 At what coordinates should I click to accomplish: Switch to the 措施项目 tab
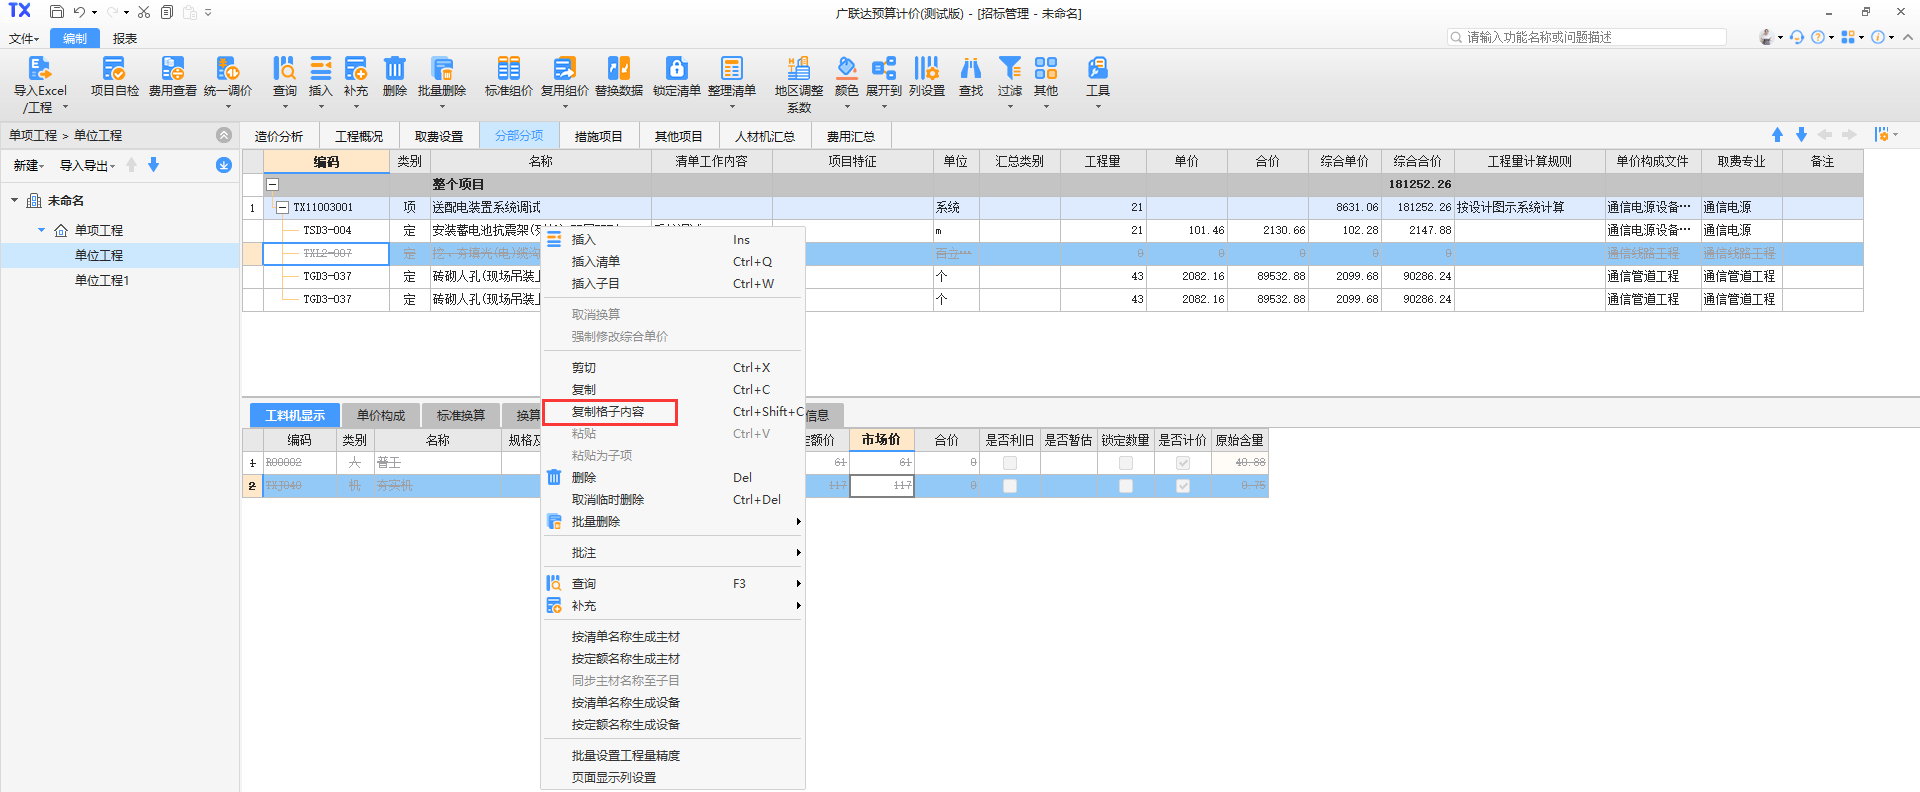[598, 136]
